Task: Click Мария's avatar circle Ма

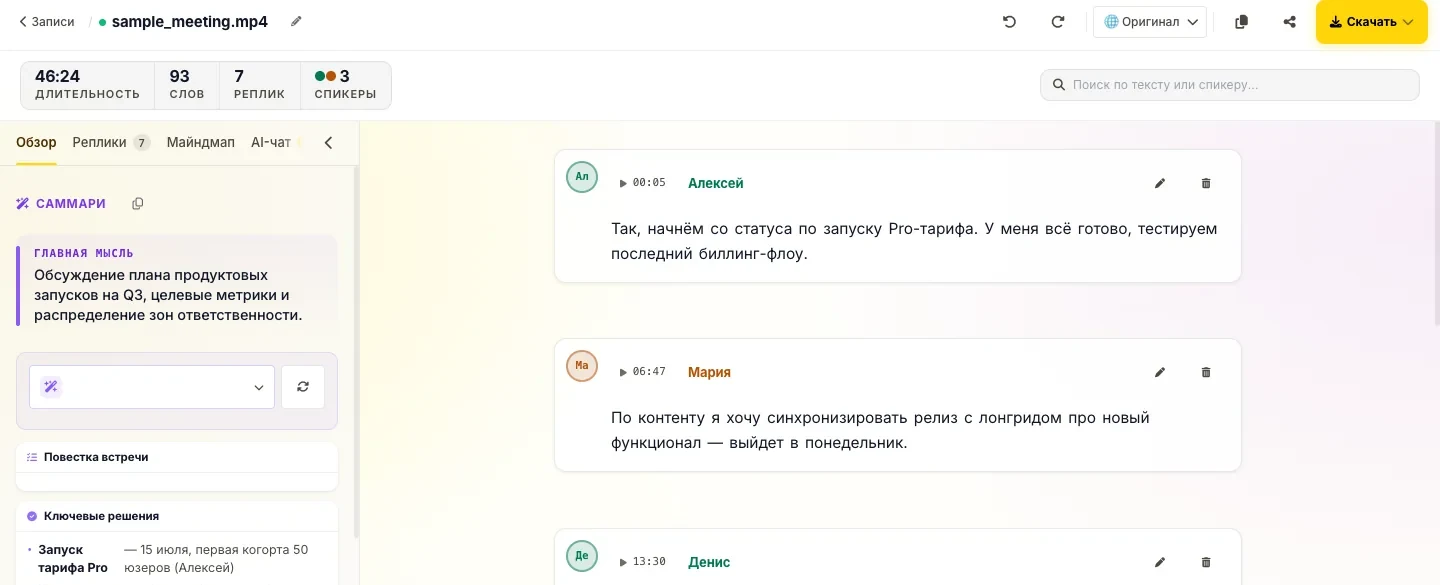Action: (x=582, y=366)
